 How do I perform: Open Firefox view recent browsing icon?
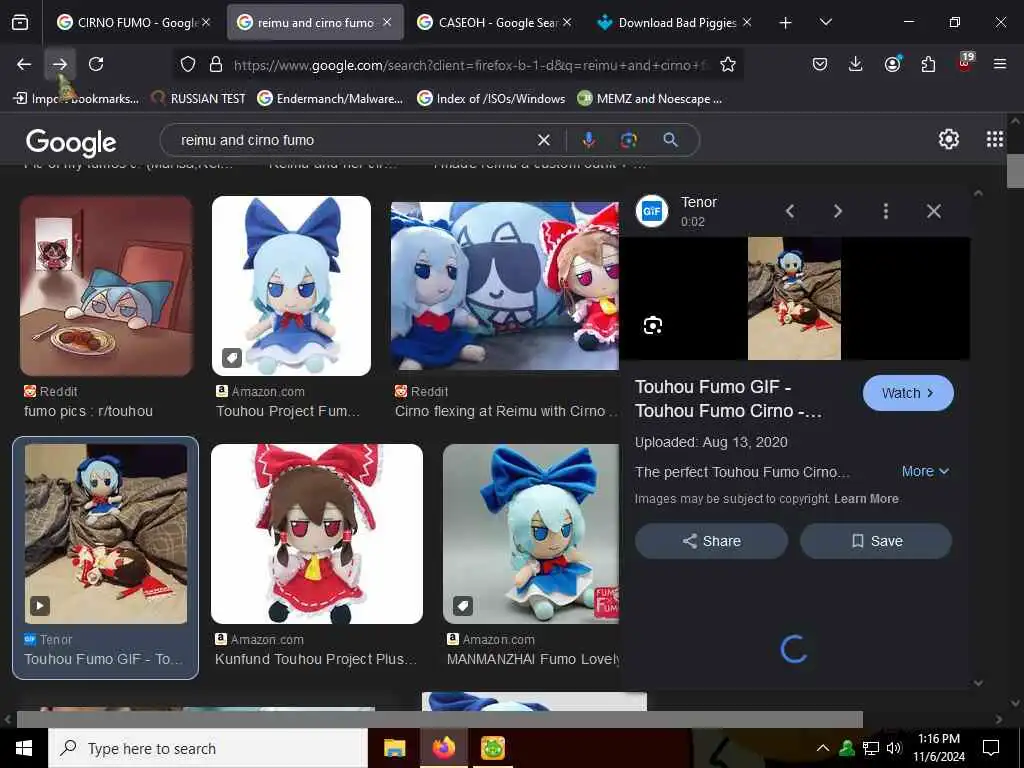click(x=20, y=23)
